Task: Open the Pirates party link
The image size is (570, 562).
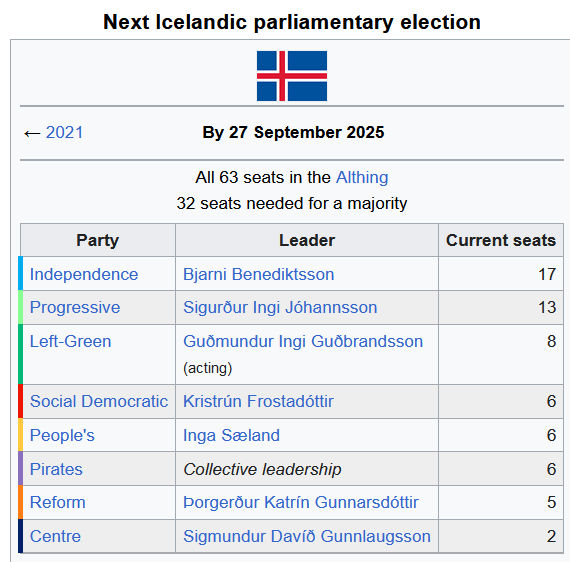Action: (56, 469)
